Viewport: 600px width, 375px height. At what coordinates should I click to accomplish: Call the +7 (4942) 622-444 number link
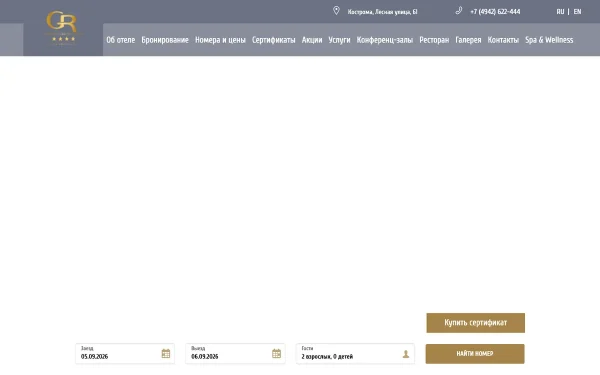(495, 12)
